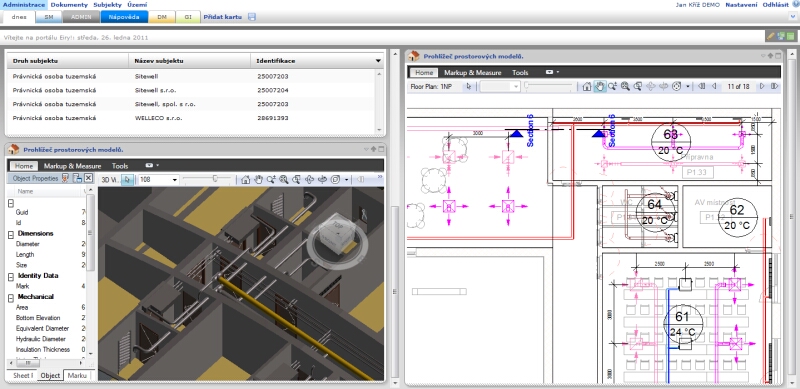Click the Přidat kartu link
Image resolution: width=800 pixels, height=389 pixels.
pos(222,17)
